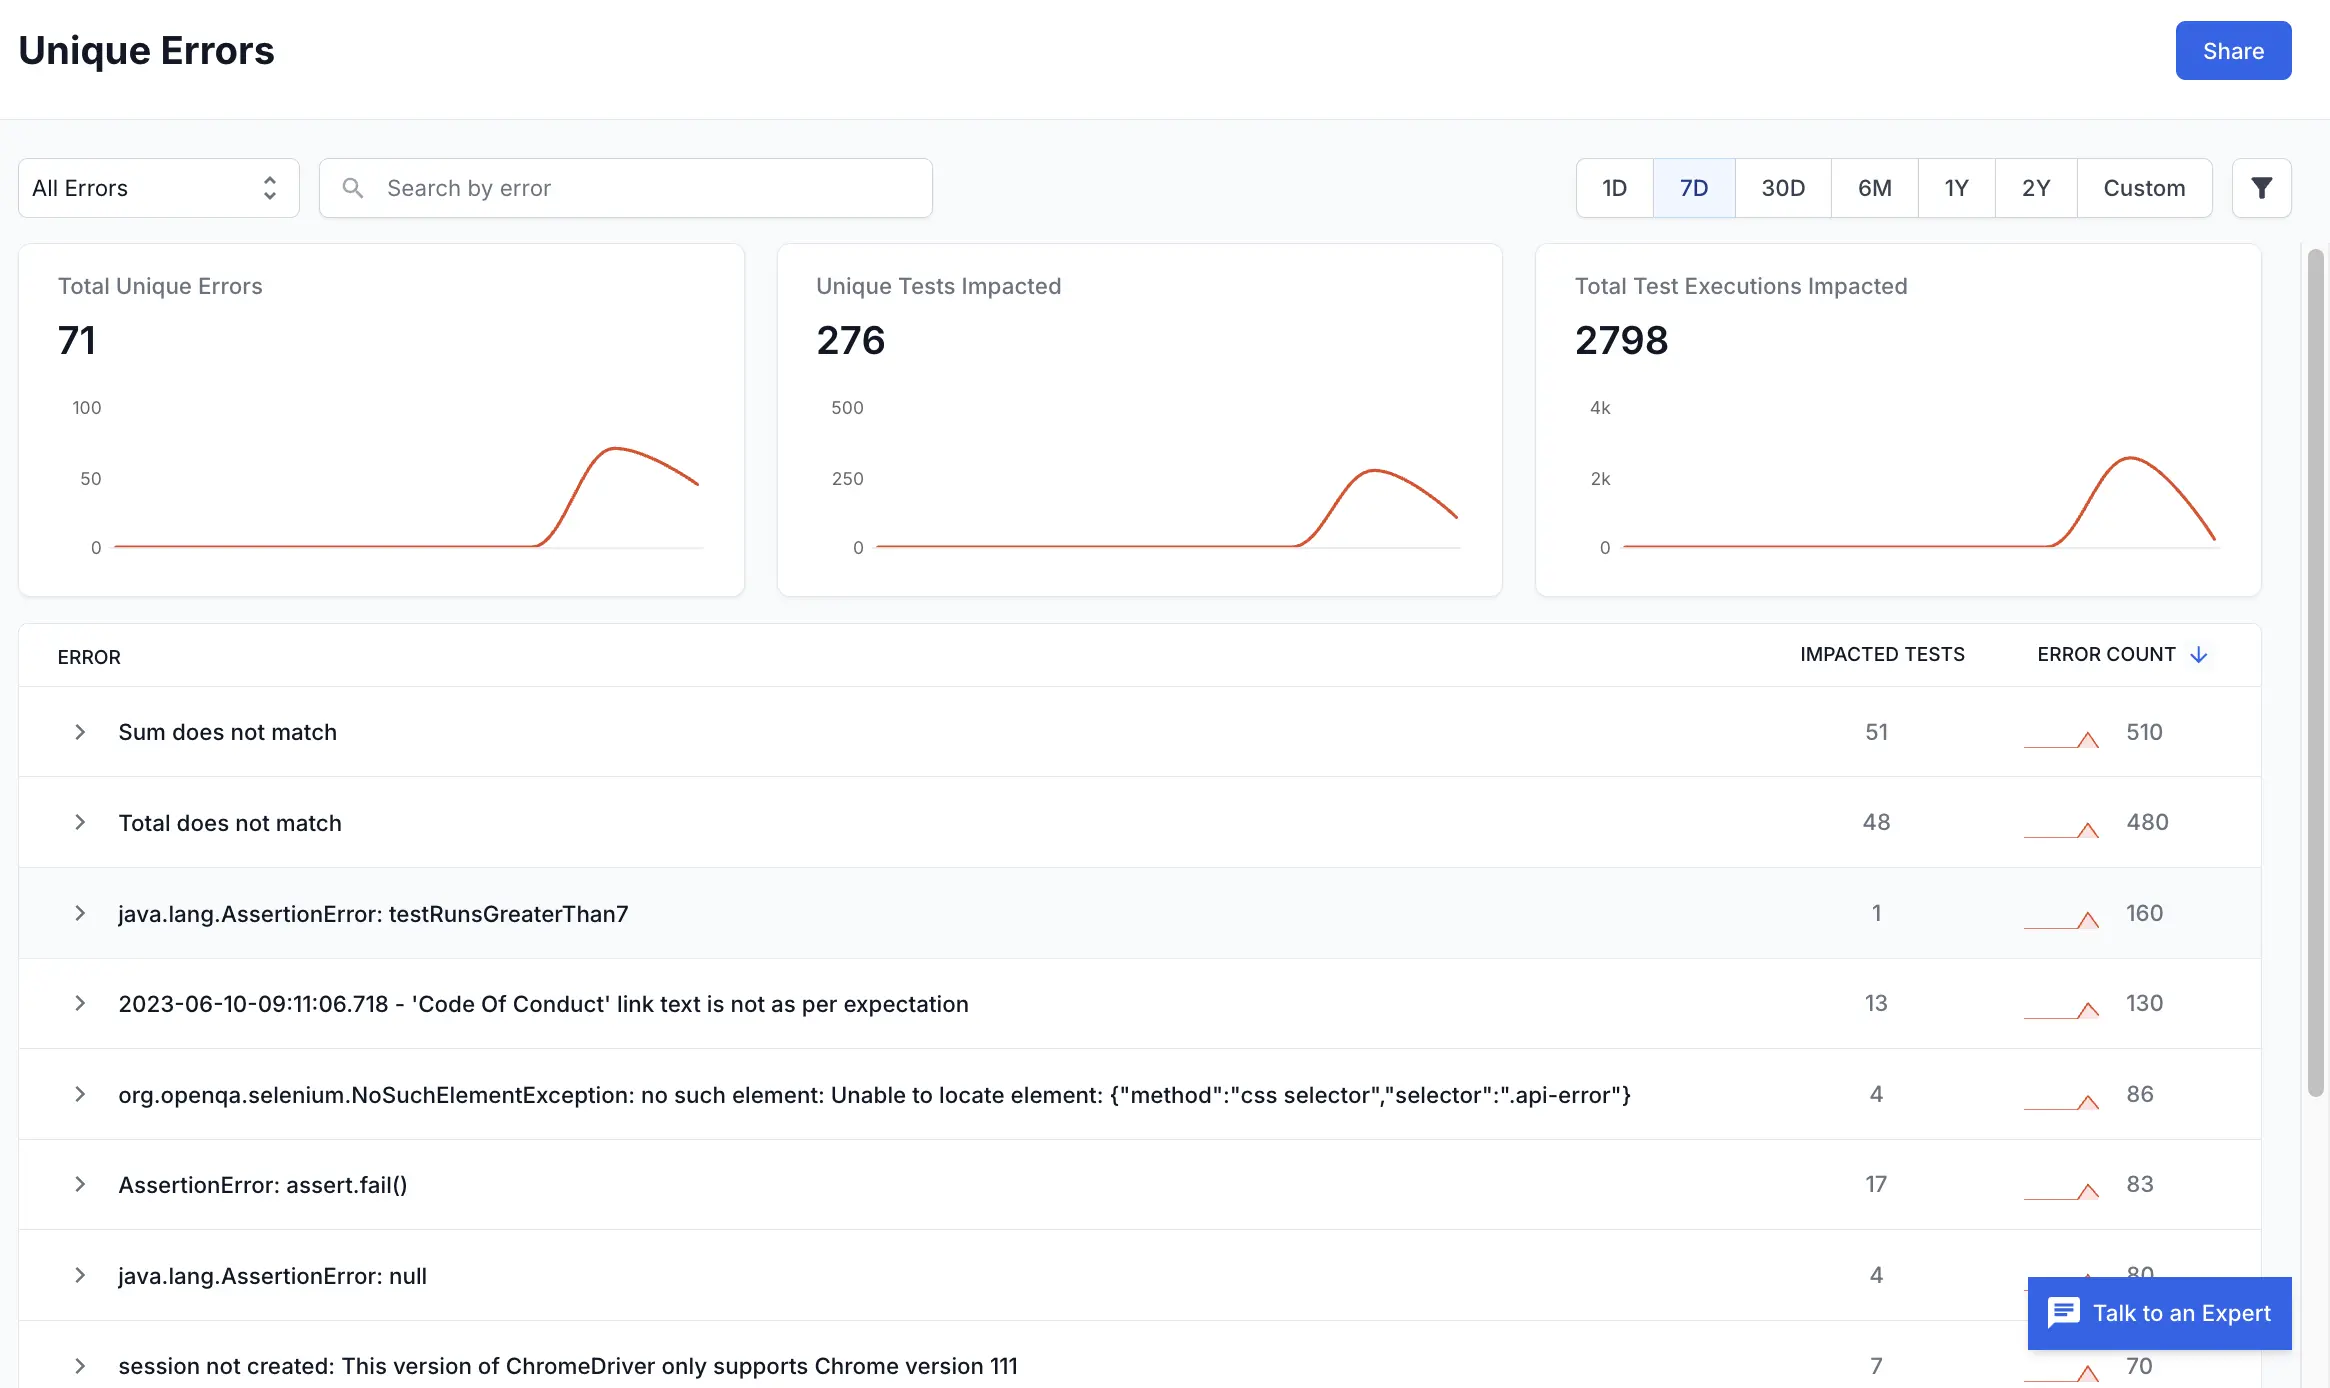Click the sparkline next to error count 86
Screen dimensions: 2330x1388
2061,1100
